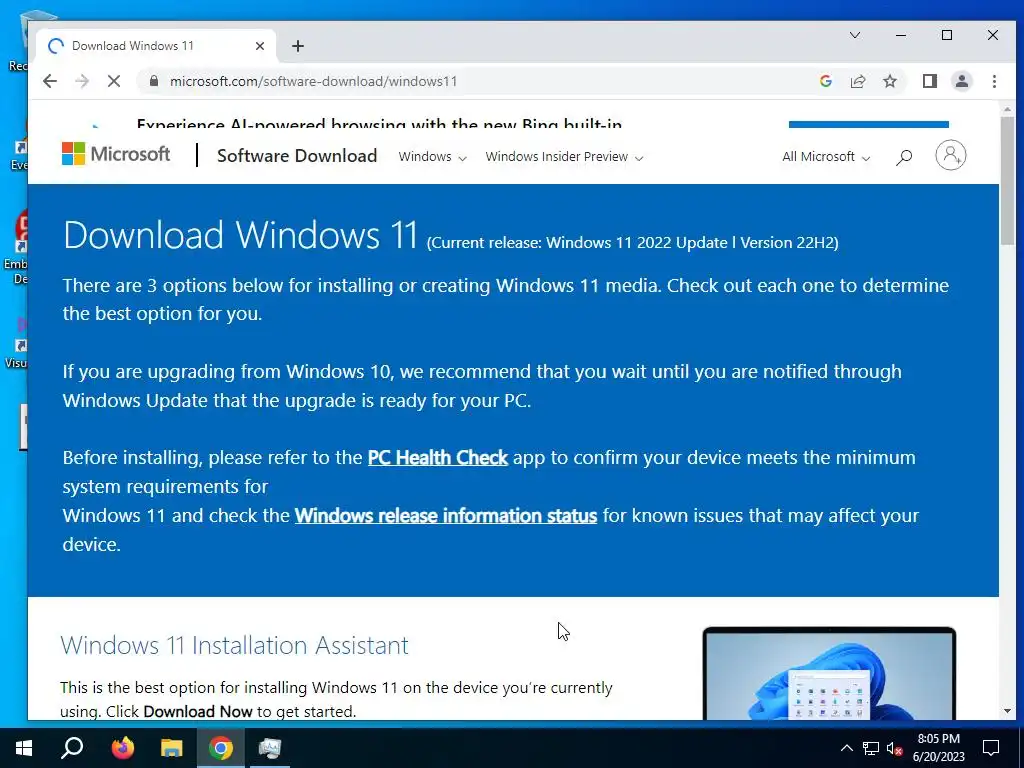The width and height of the screenshot is (1024, 768).
Task: Sign in with the account icon
Action: click(x=951, y=155)
